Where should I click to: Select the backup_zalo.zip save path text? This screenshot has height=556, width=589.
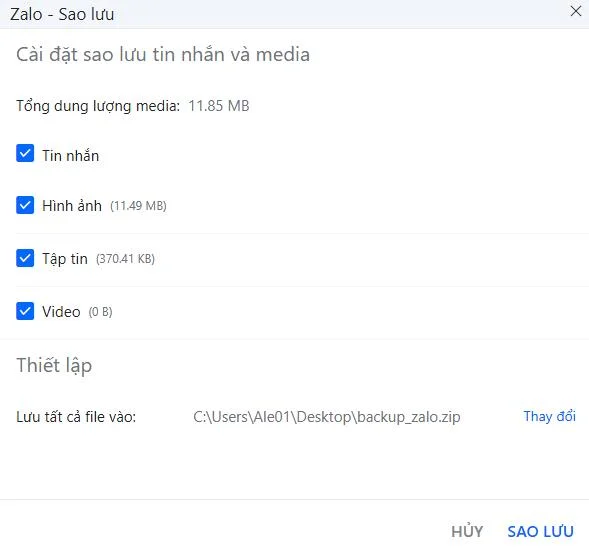327,417
